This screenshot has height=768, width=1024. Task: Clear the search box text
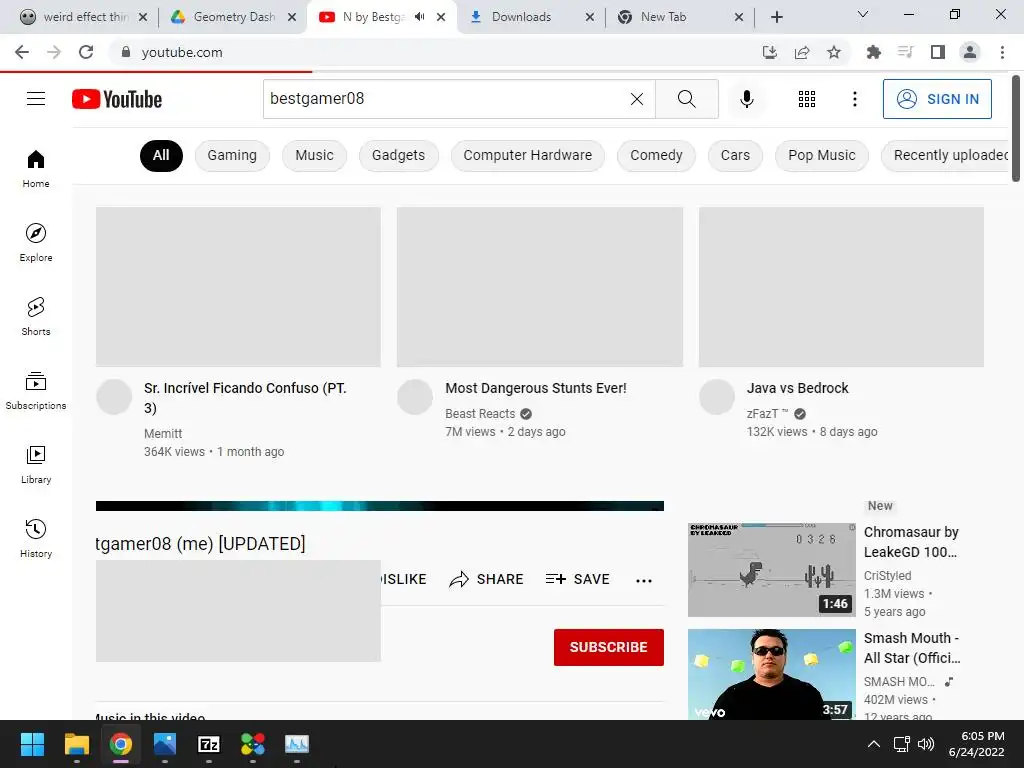637,99
